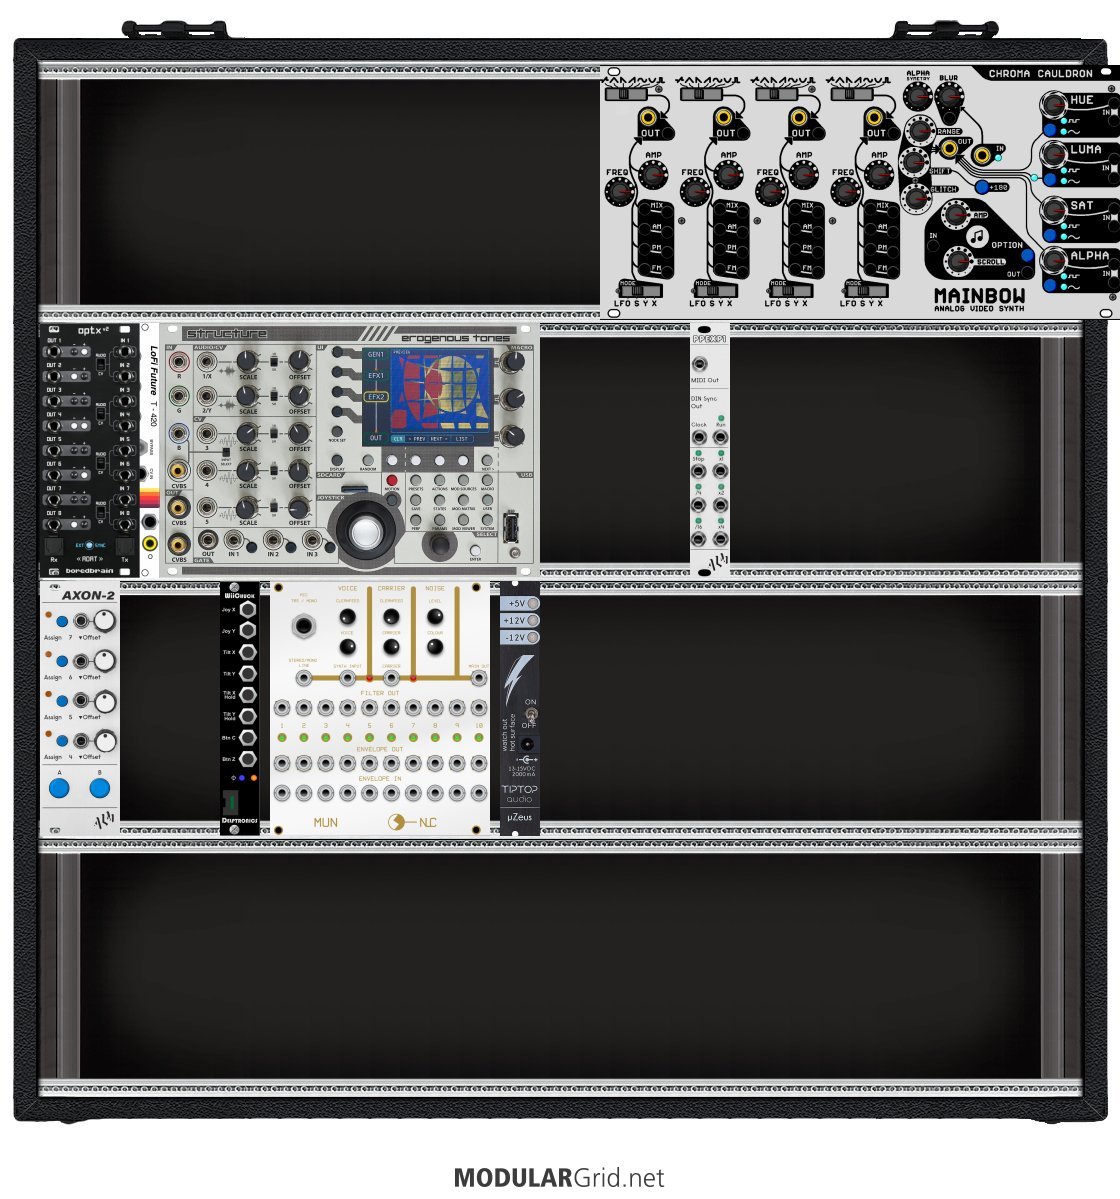Click the first oscillator FREQ knob
The width and height of the screenshot is (1120, 1199).
pos(619,191)
